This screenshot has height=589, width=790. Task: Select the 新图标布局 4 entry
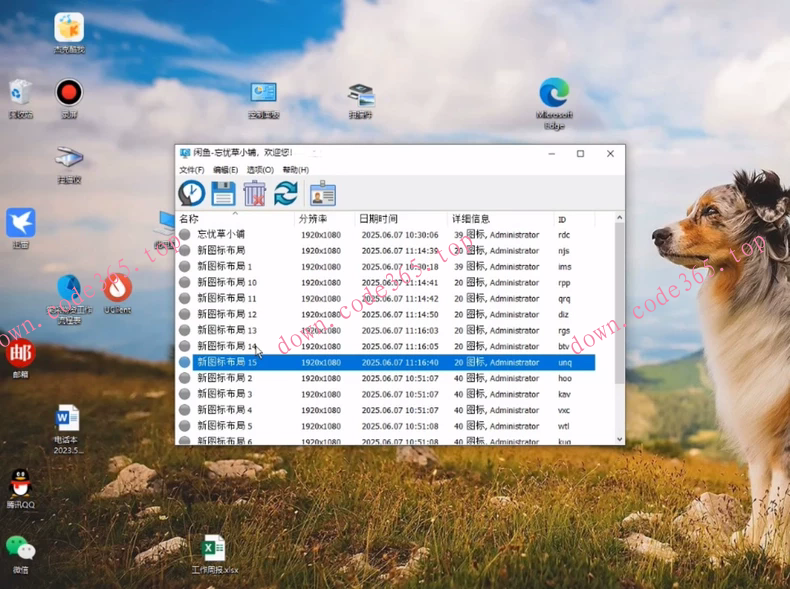(x=386, y=410)
